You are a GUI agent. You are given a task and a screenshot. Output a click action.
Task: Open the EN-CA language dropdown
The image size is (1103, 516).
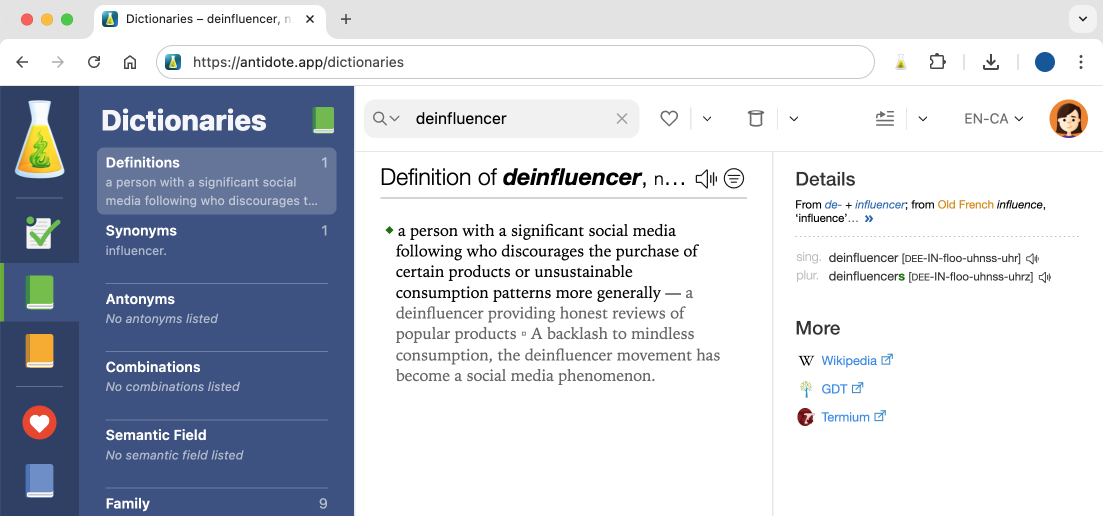coord(993,118)
